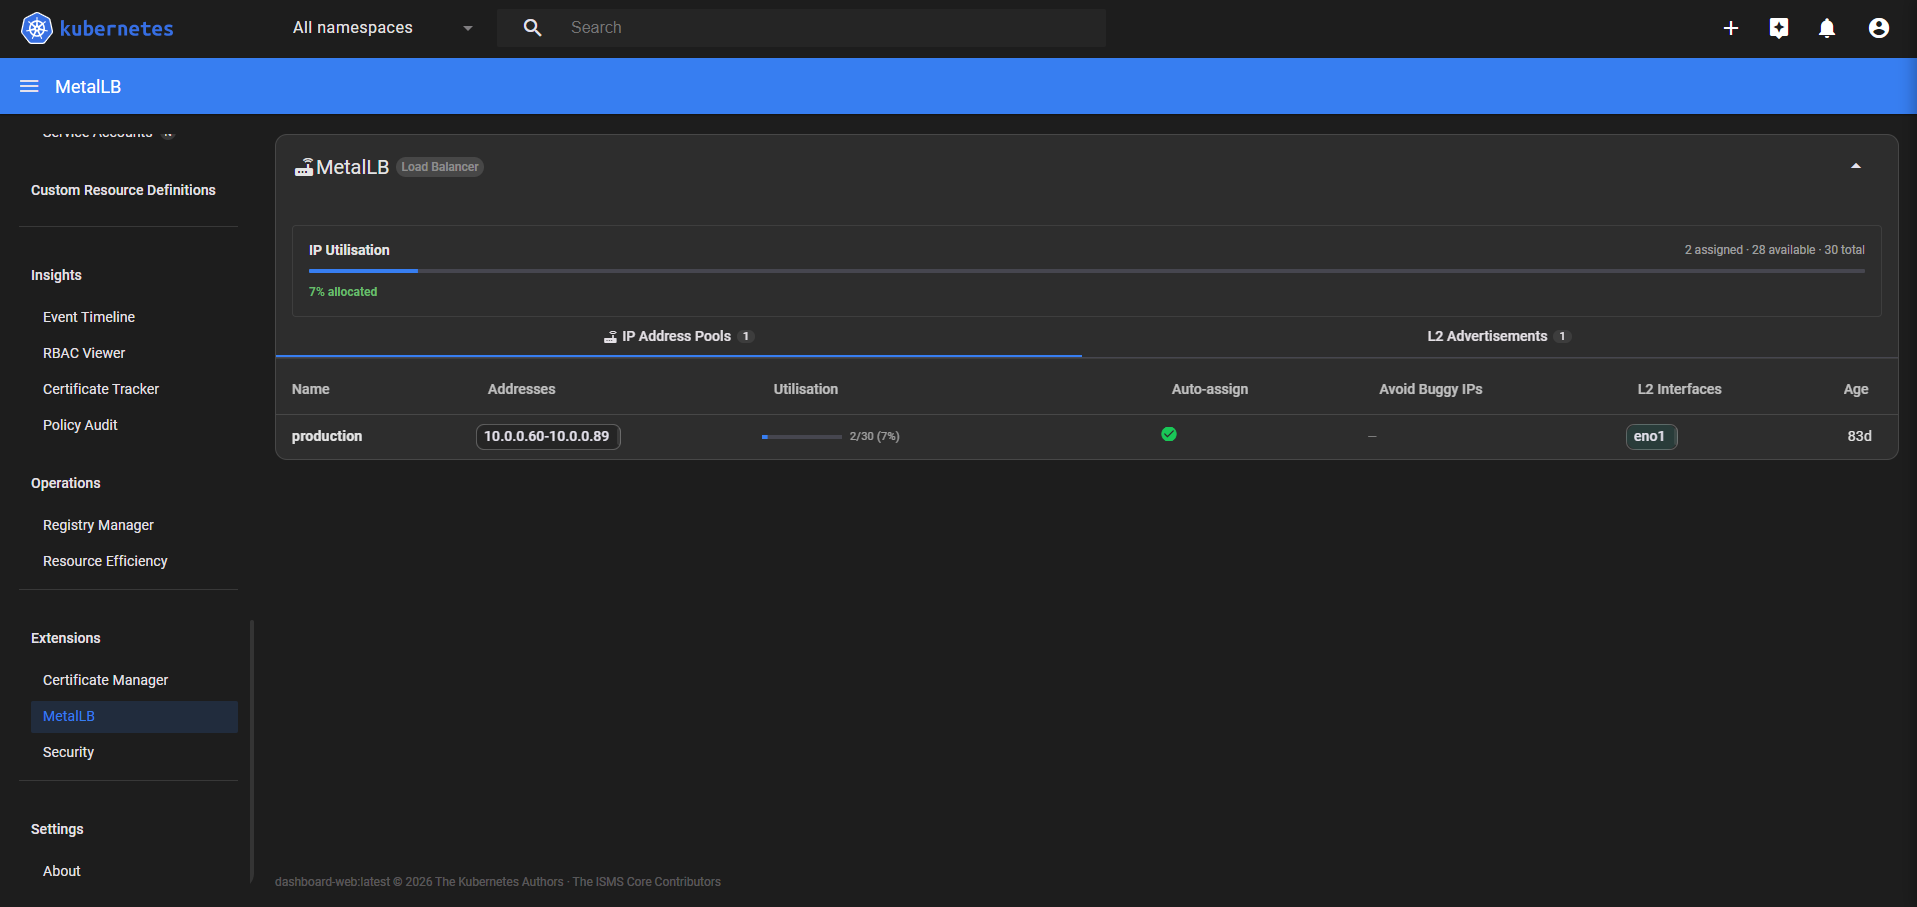
Task: Click the Addresses column header
Action: coord(522,389)
